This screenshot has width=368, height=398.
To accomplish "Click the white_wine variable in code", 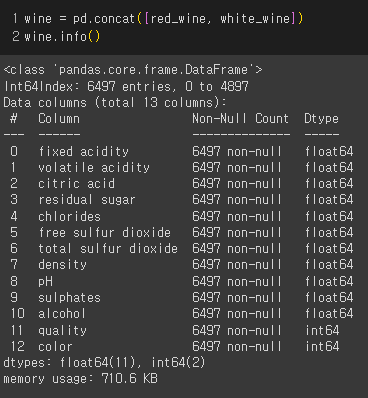I will [255, 19].
